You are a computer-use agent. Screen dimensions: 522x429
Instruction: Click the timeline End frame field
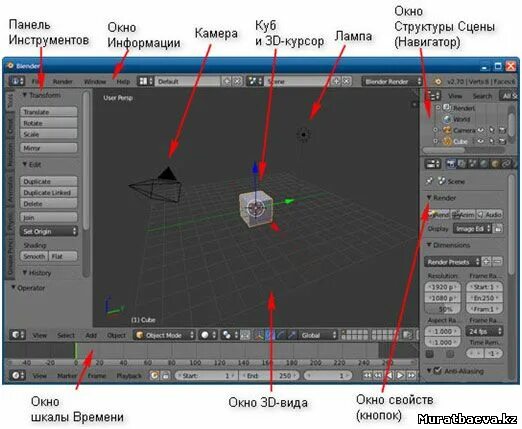(x=269, y=376)
